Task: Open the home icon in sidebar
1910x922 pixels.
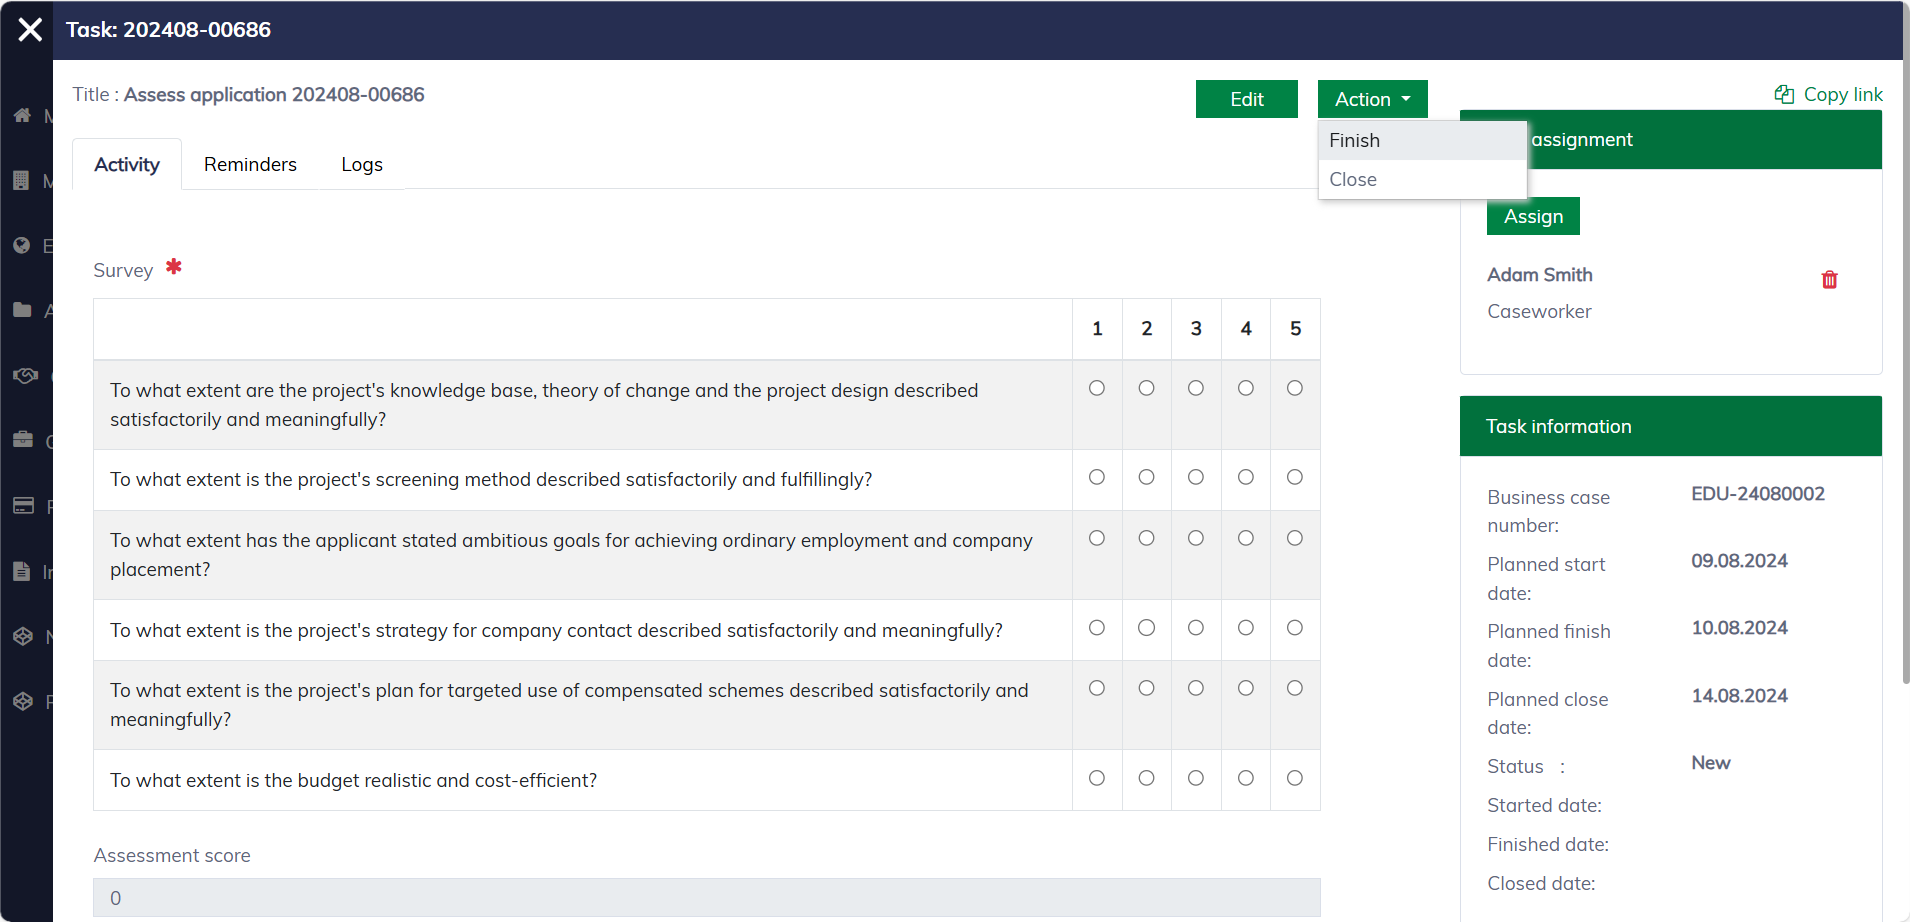Action: click(22, 116)
